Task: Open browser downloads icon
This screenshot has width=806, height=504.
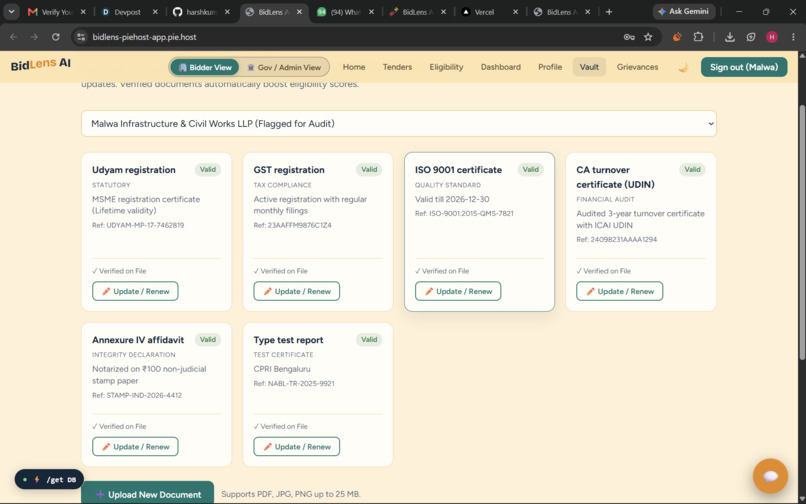Action: [729, 37]
